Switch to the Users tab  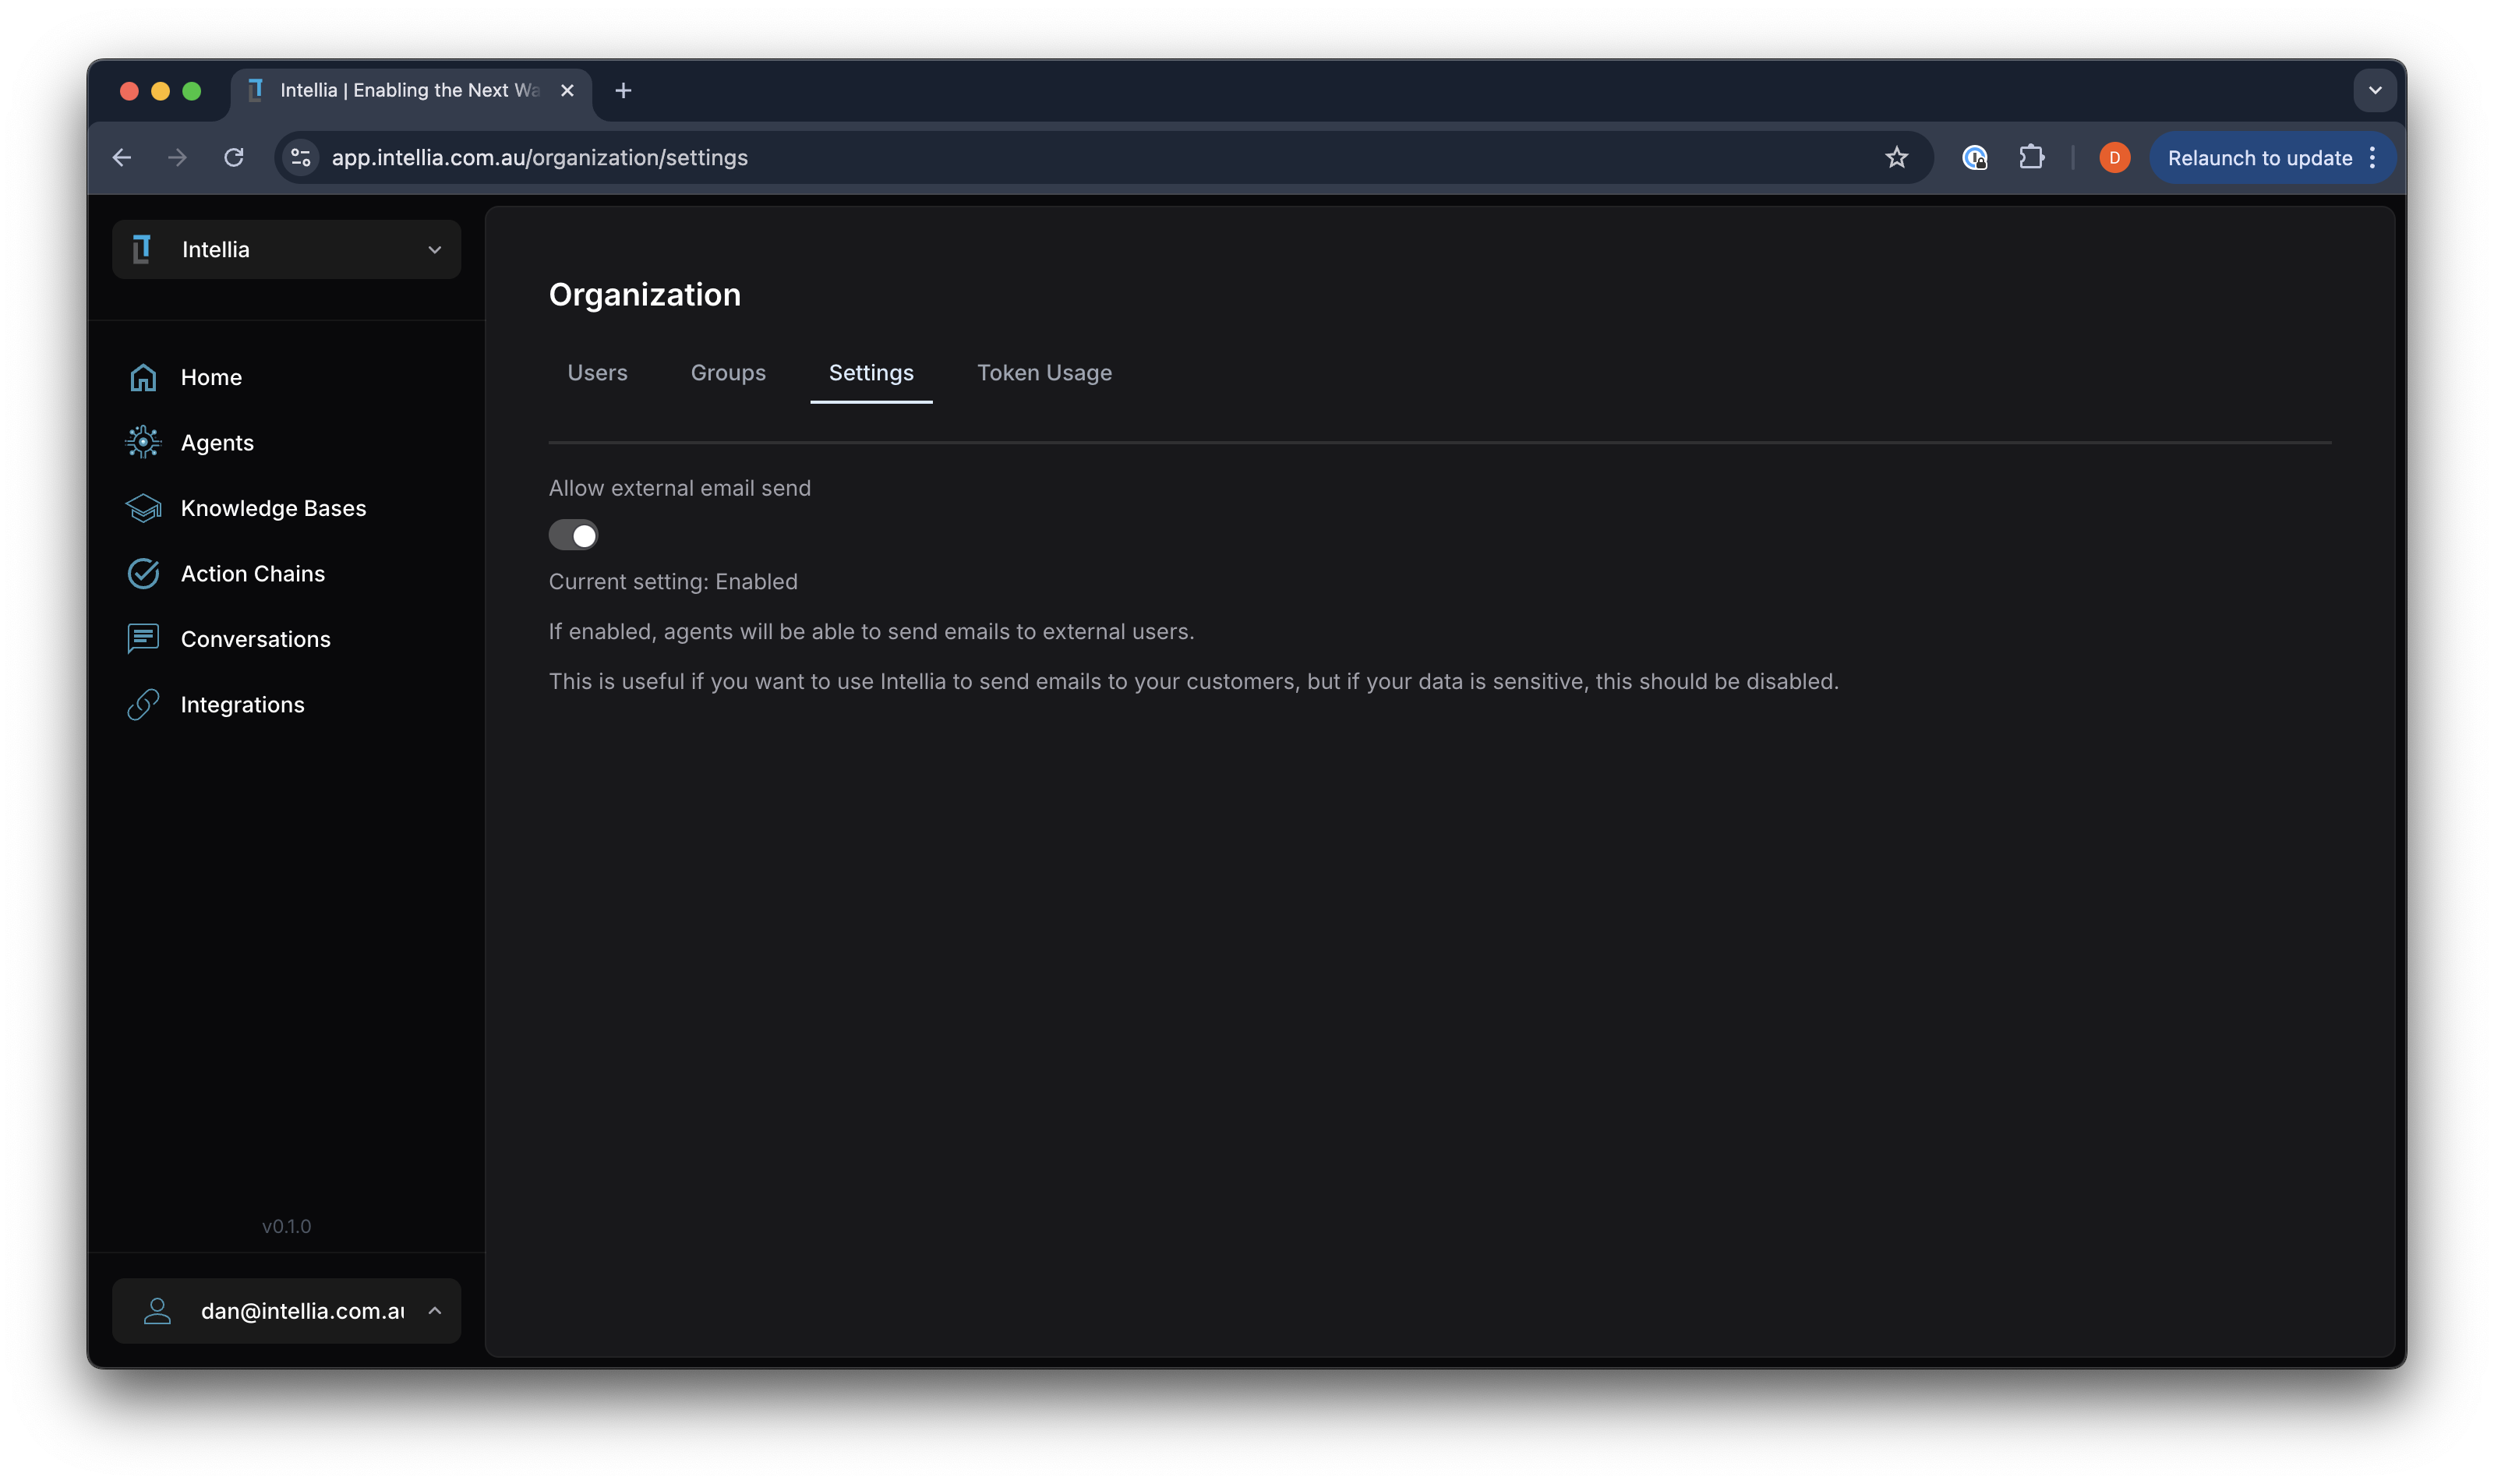597,372
